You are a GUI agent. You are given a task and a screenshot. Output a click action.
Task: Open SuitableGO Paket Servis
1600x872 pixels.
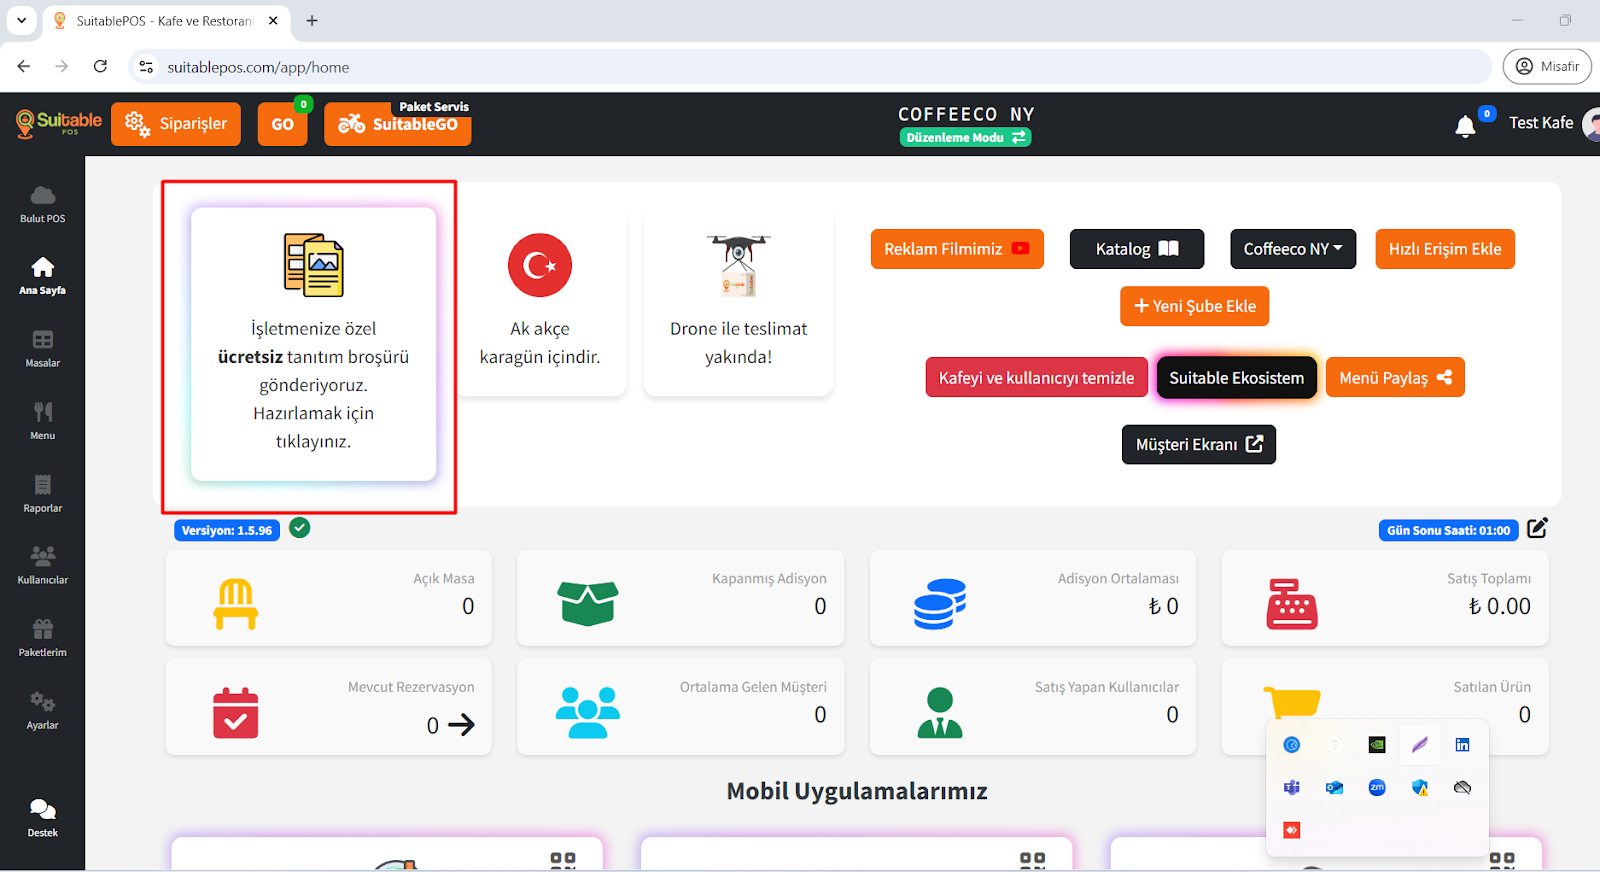click(398, 124)
